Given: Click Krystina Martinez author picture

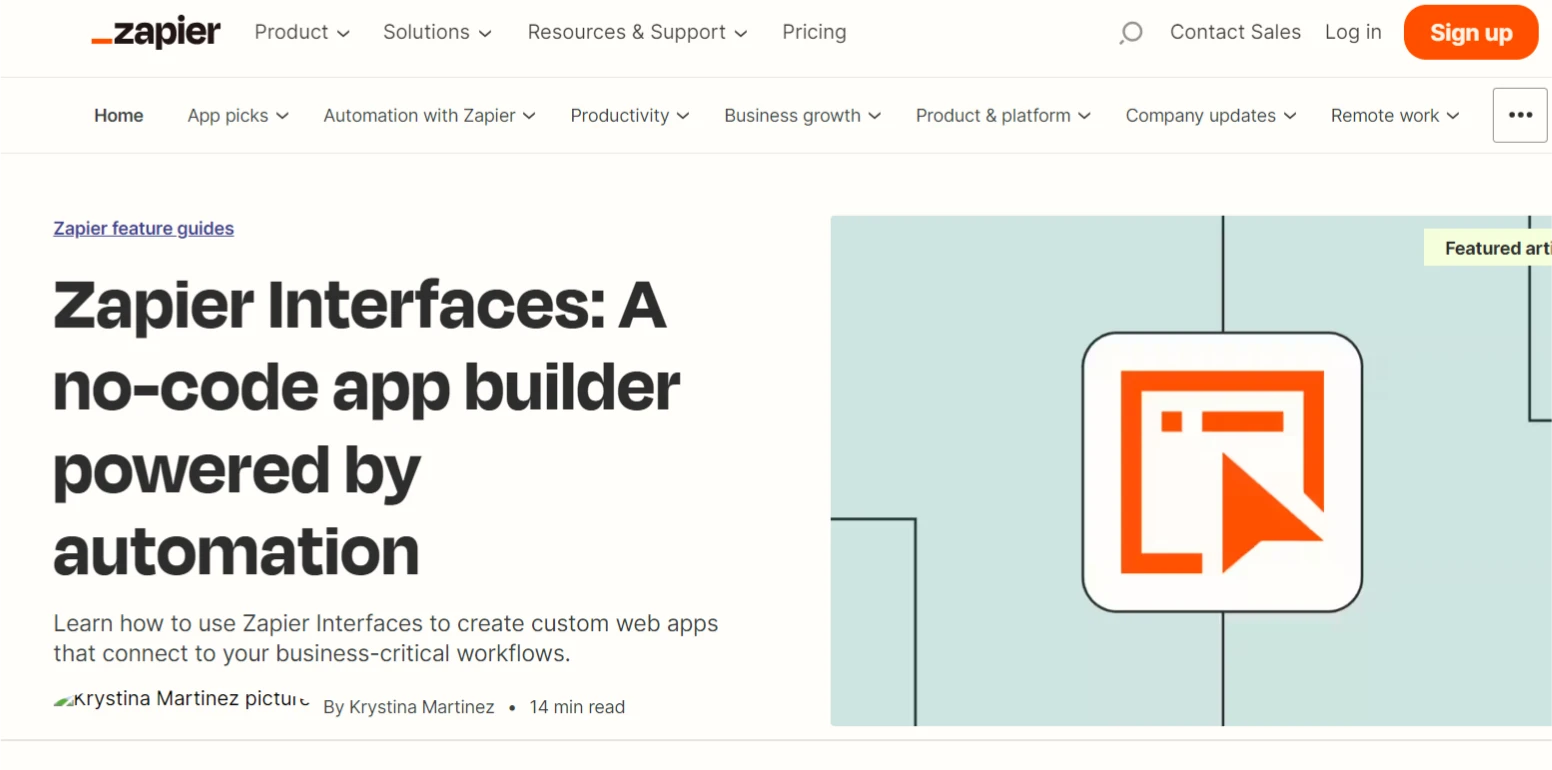Looking at the screenshot, I should click(181, 699).
